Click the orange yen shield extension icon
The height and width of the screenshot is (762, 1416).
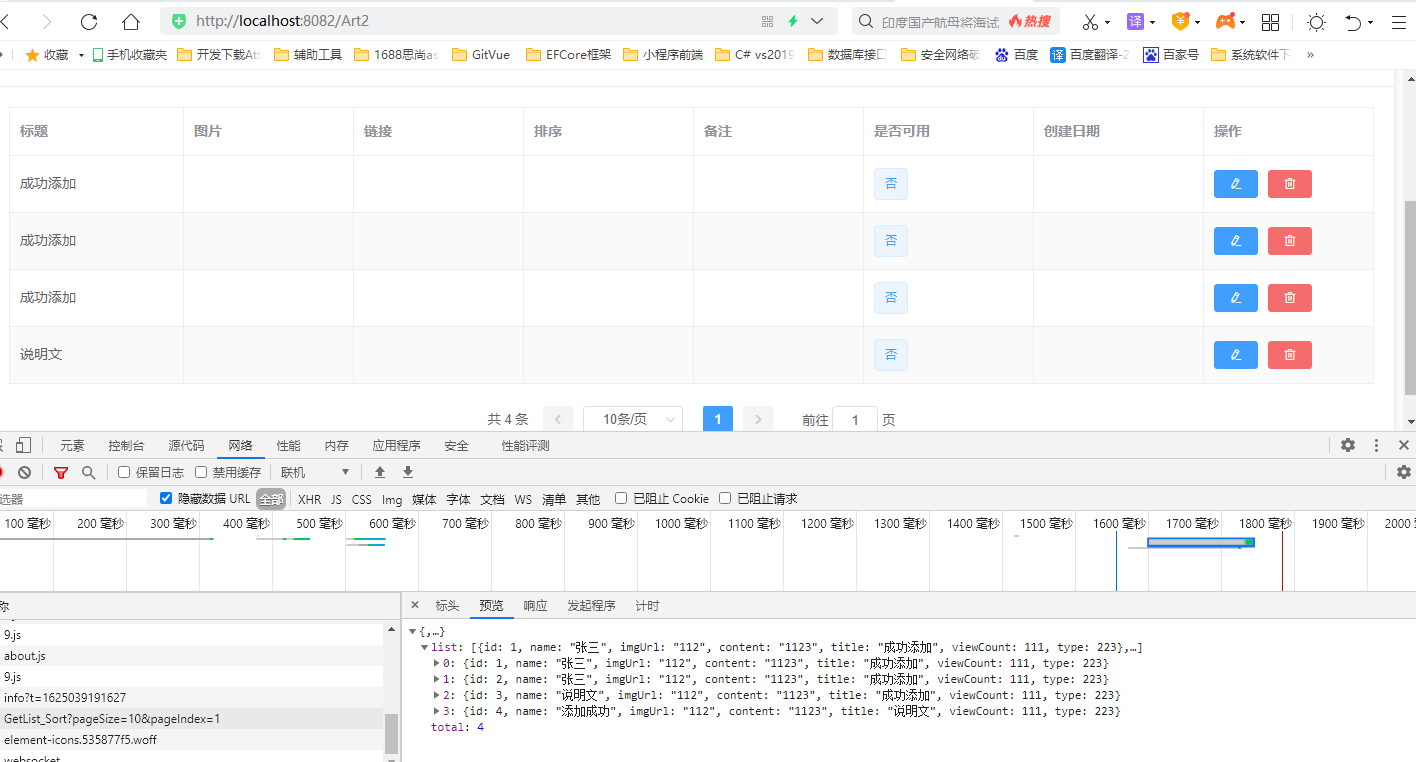1180,21
